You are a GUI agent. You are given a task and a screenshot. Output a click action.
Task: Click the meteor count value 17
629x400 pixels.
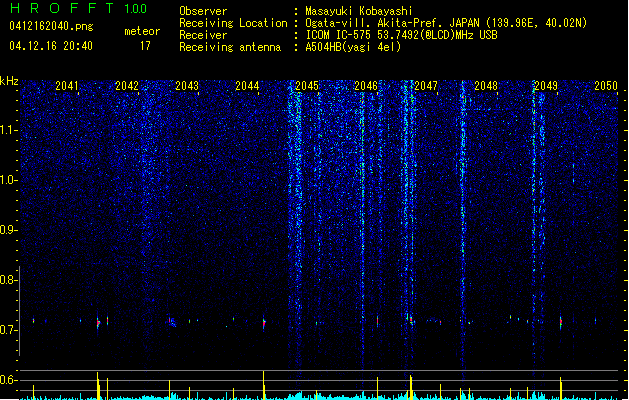pyautogui.click(x=145, y=46)
